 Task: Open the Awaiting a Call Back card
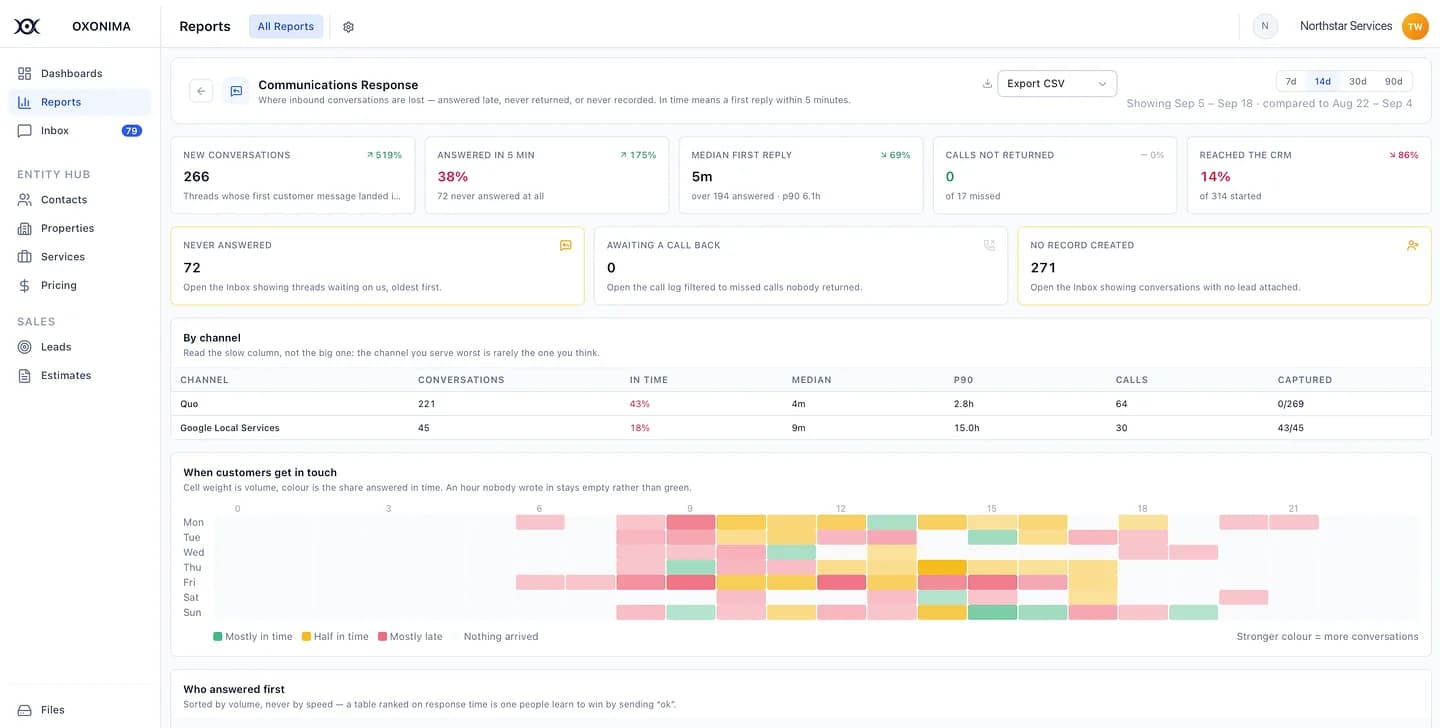click(x=801, y=266)
